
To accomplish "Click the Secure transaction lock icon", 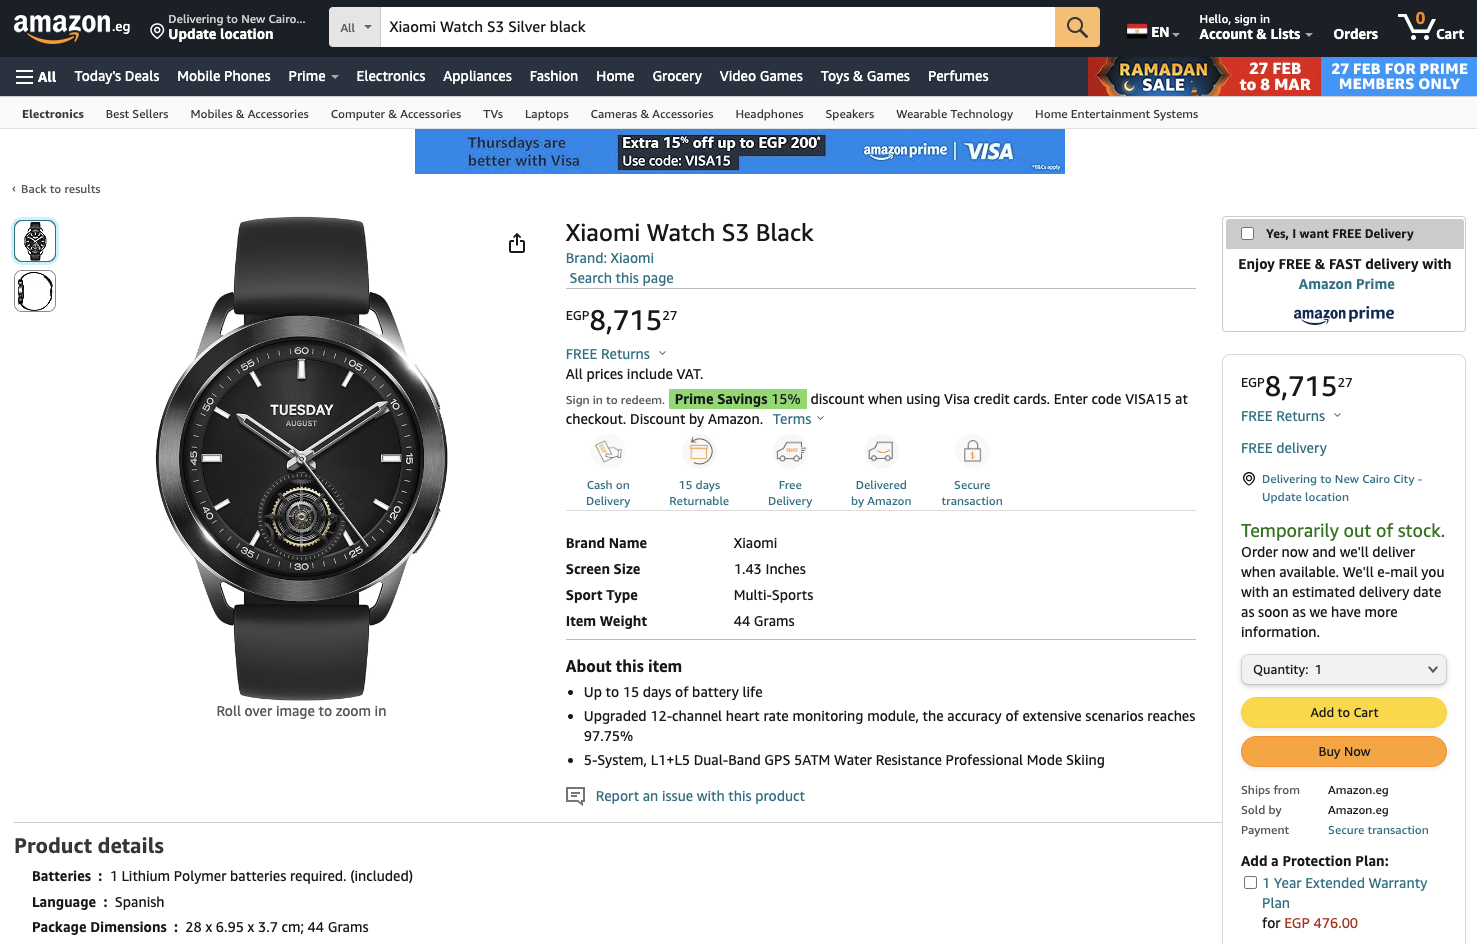I will click(972, 452).
